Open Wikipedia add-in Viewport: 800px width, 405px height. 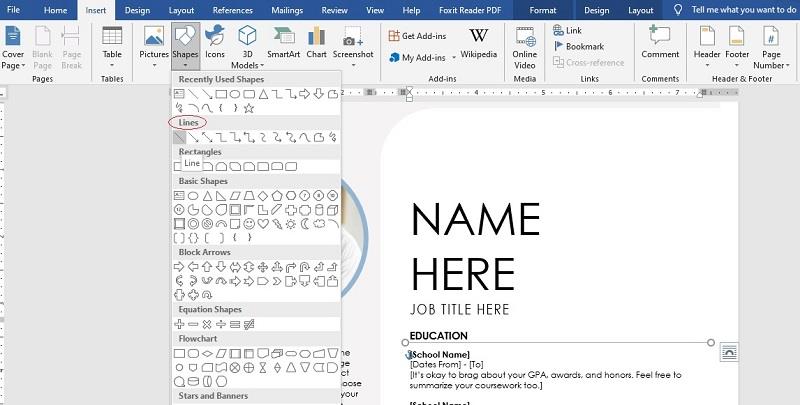click(x=478, y=44)
